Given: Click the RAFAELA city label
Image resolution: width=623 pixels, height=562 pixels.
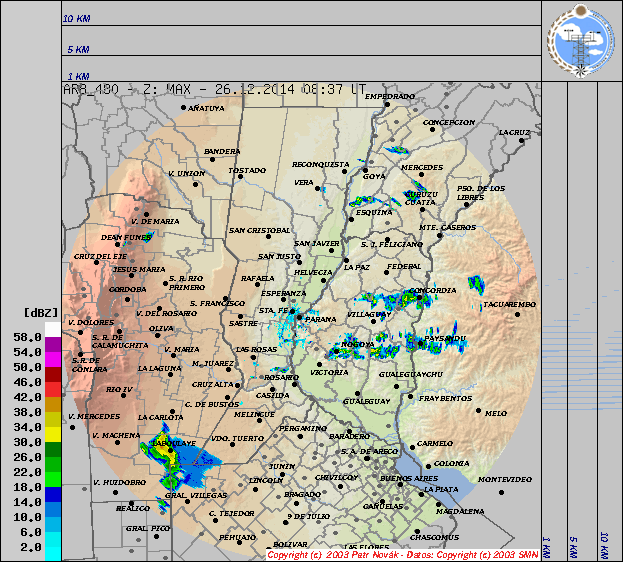Looking at the screenshot, I should pyautogui.click(x=257, y=279).
